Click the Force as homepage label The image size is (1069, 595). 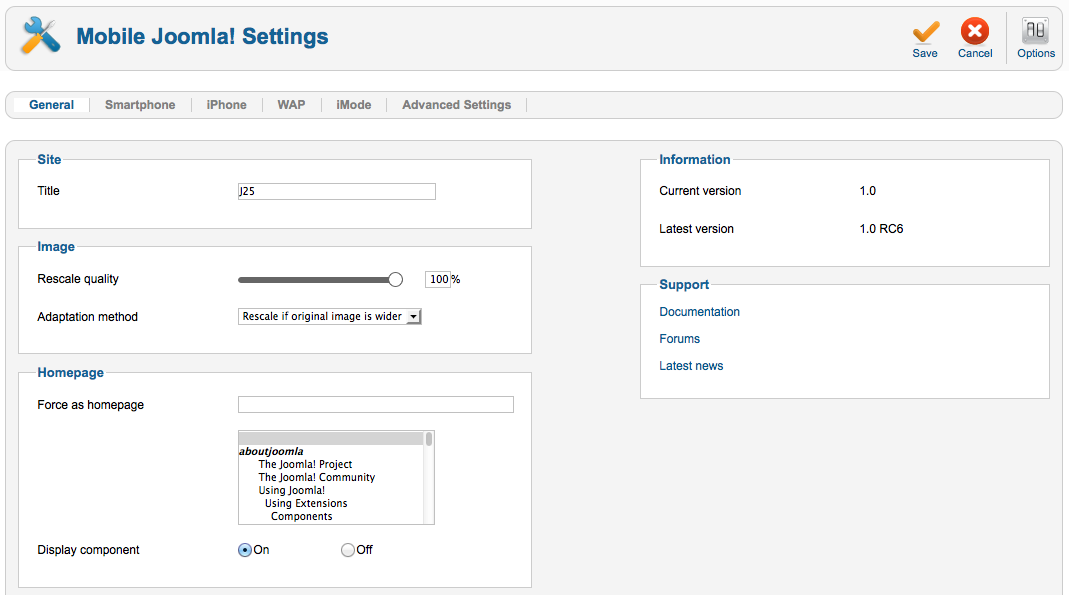click(90, 405)
